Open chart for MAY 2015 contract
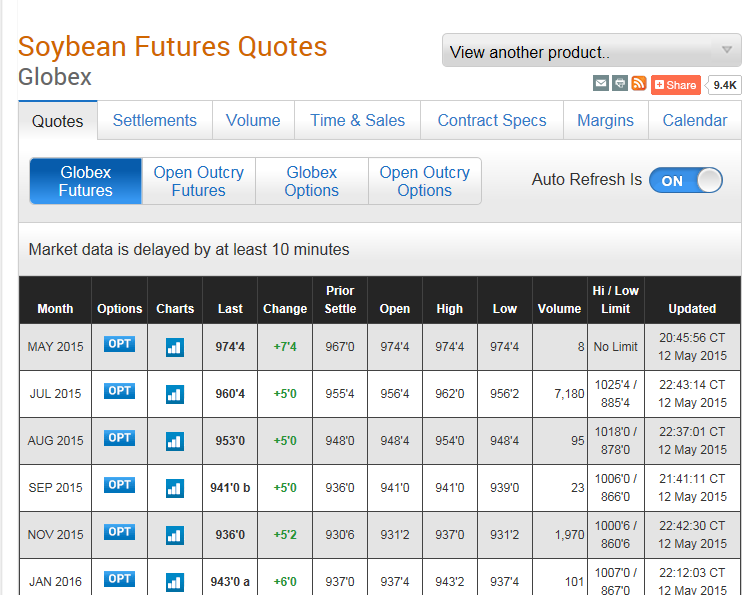The height and width of the screenshot is (595, 748). [x=175, y=347]
